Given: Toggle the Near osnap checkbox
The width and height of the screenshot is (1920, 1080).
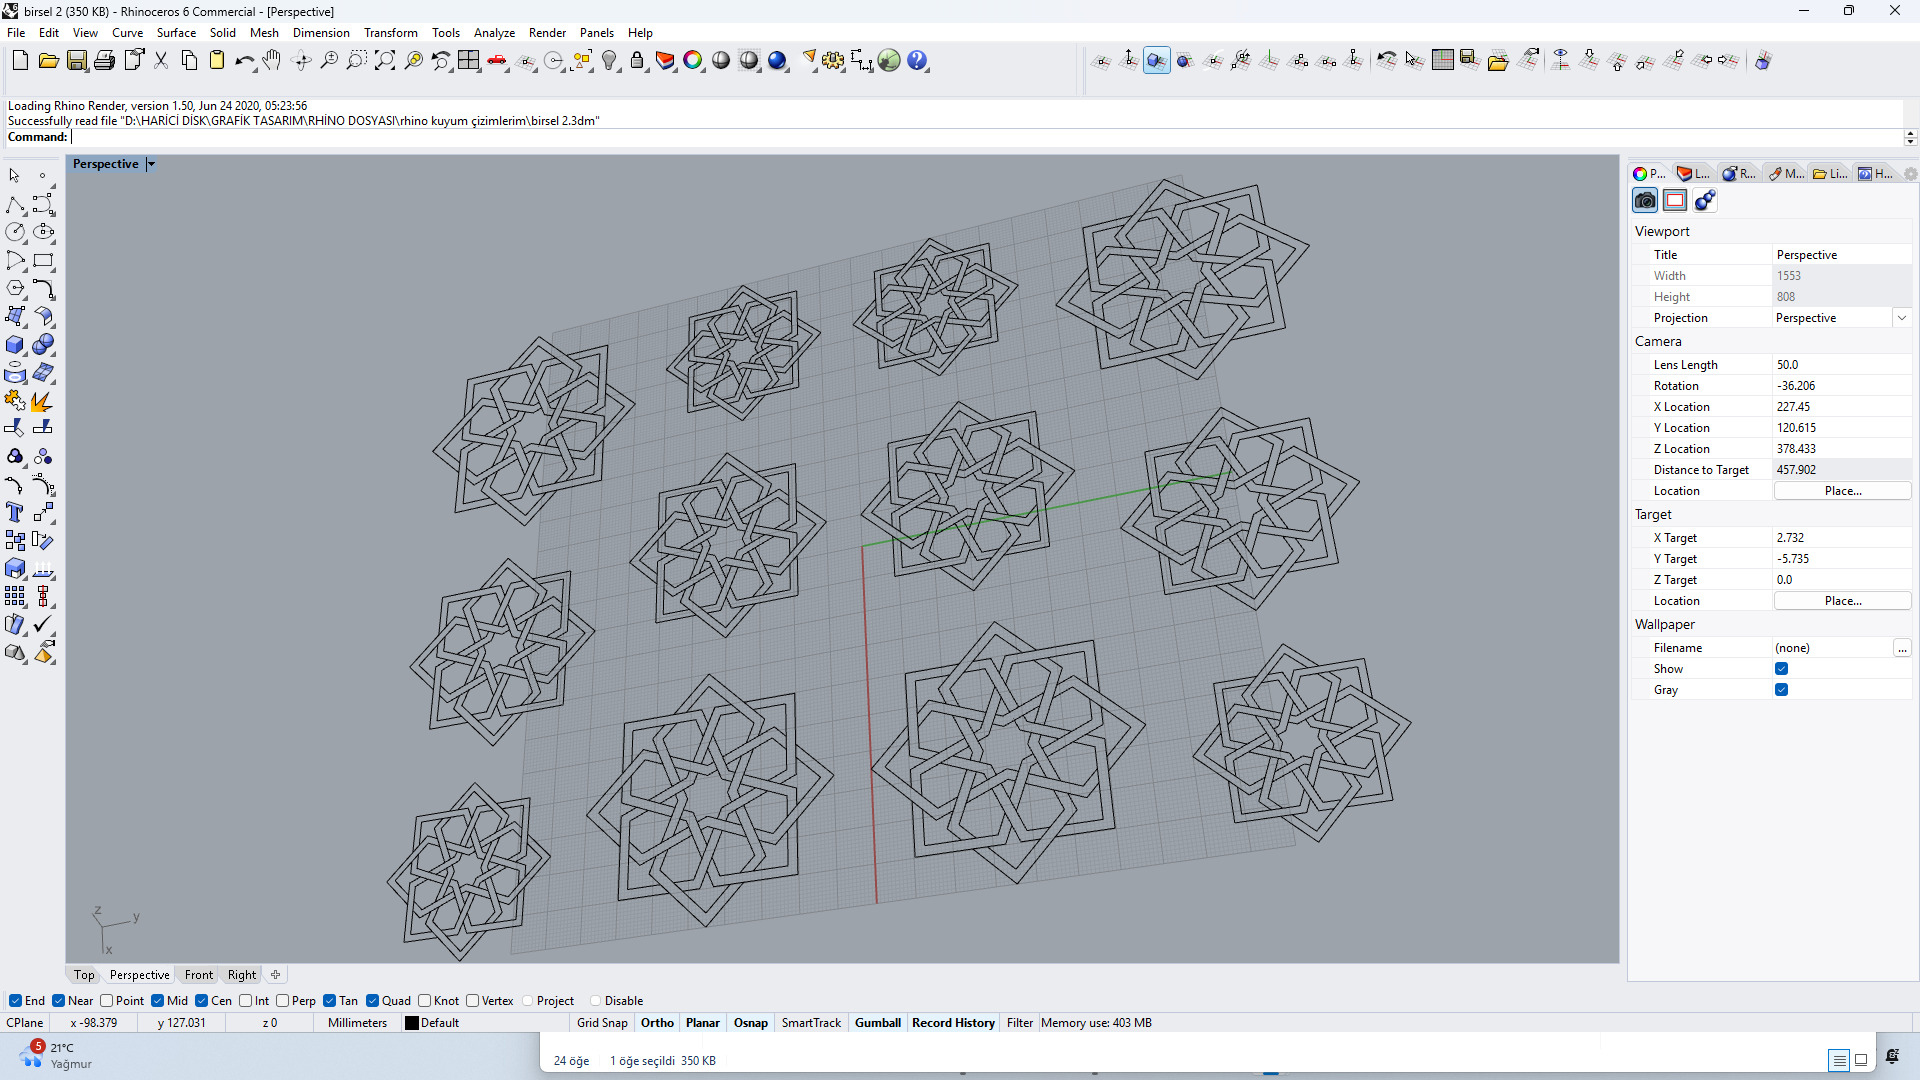Looking at the screenshot, I should click(59, 1001).
